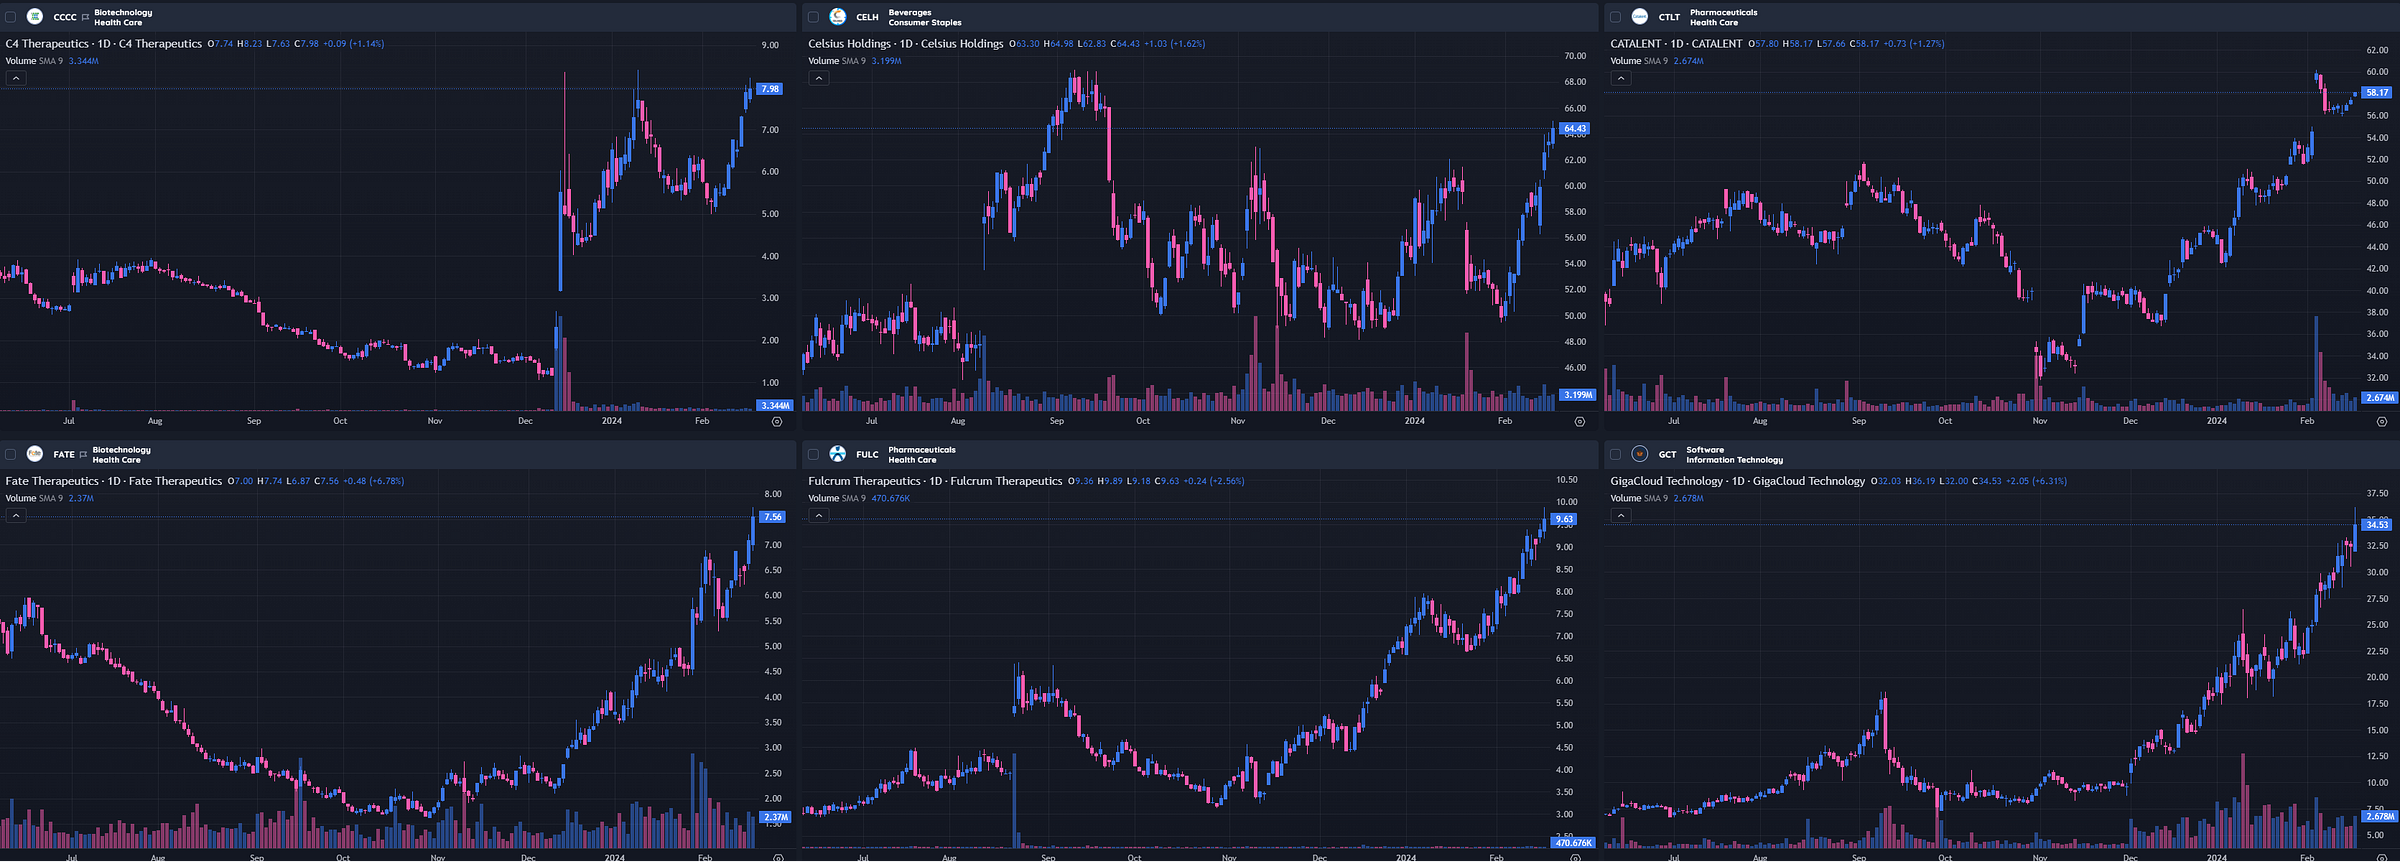Click the C4 Therapeutics company logo
Viewport: 2400px width, 862px height.
click(x=35, y=17)
